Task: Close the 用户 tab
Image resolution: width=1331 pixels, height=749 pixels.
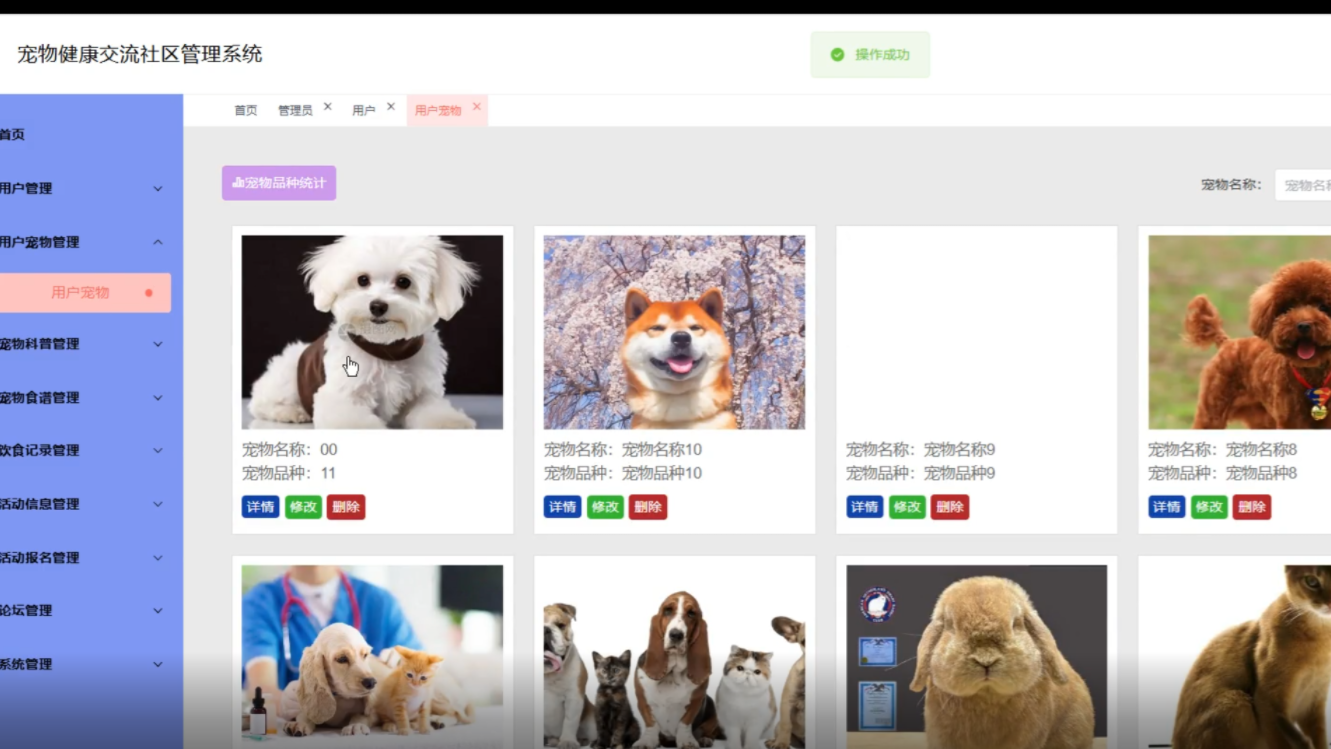Action: pos(391,107)
